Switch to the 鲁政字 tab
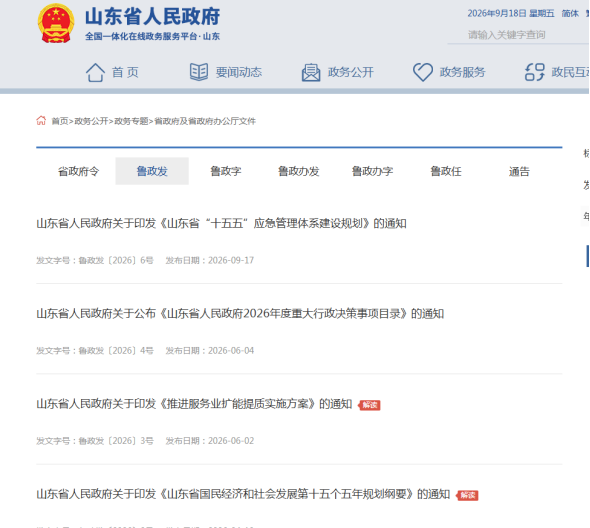This screenshot has width=590, height=528. pos(226,171)
